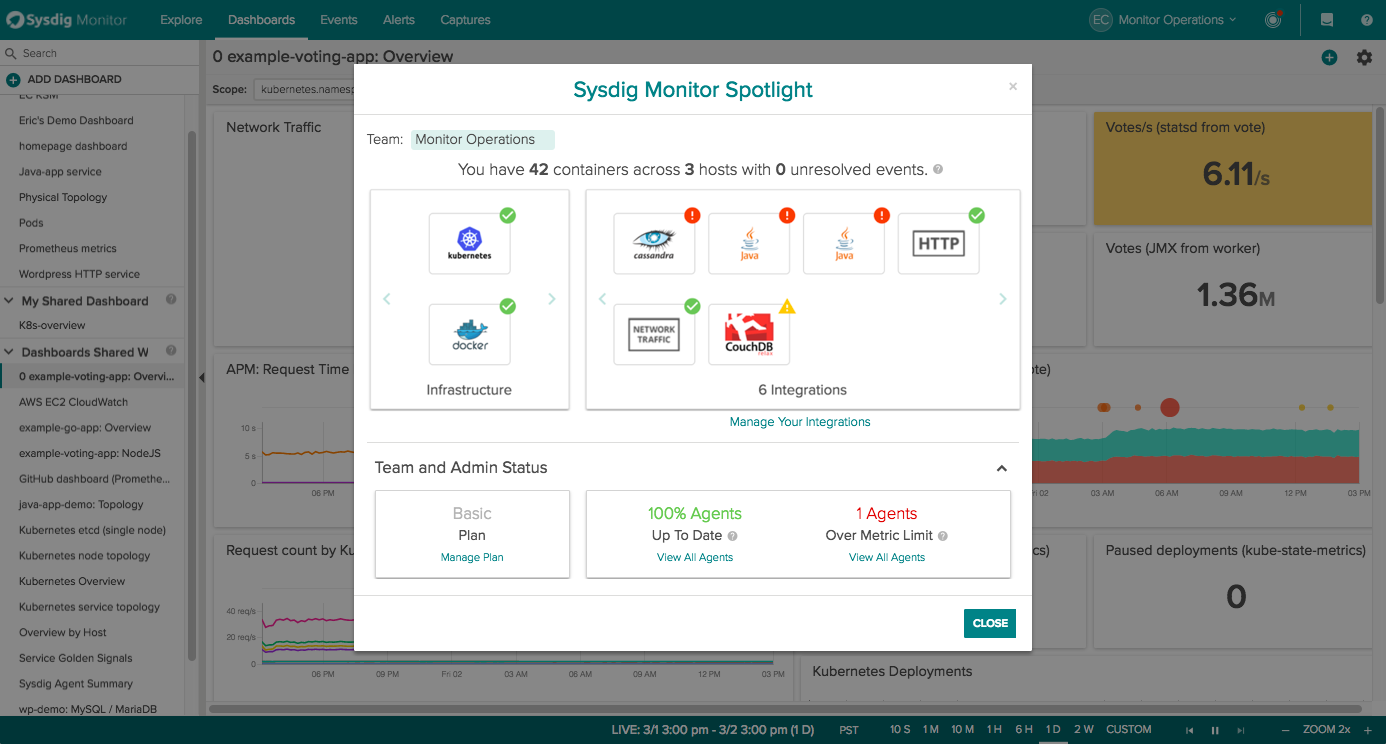Click help icon next to Up To Date
The image size is (1386, 744).
[x=732, y=536]
